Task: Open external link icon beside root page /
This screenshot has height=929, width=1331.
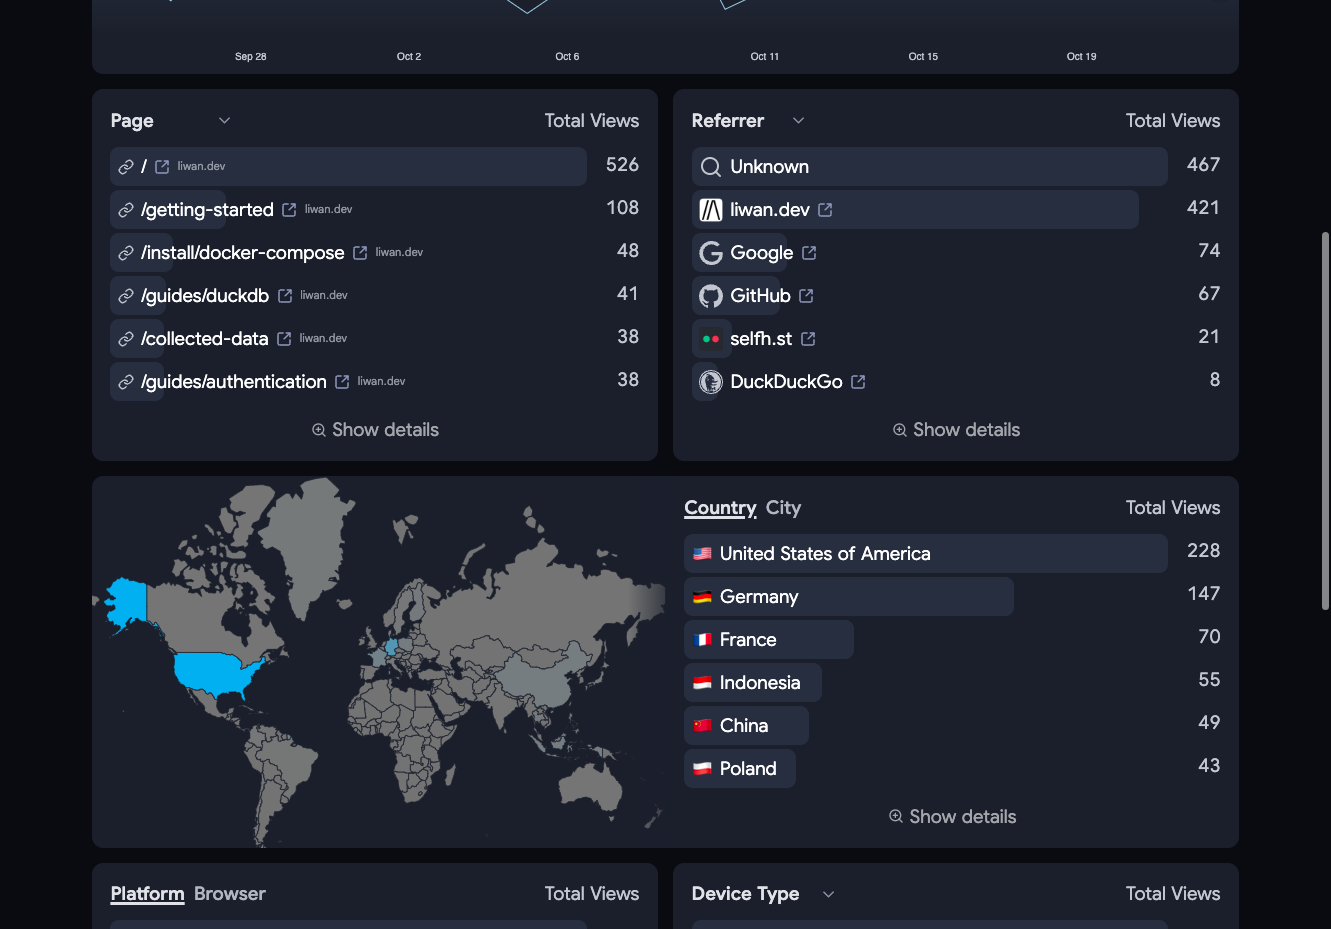Action: (162, 167)
